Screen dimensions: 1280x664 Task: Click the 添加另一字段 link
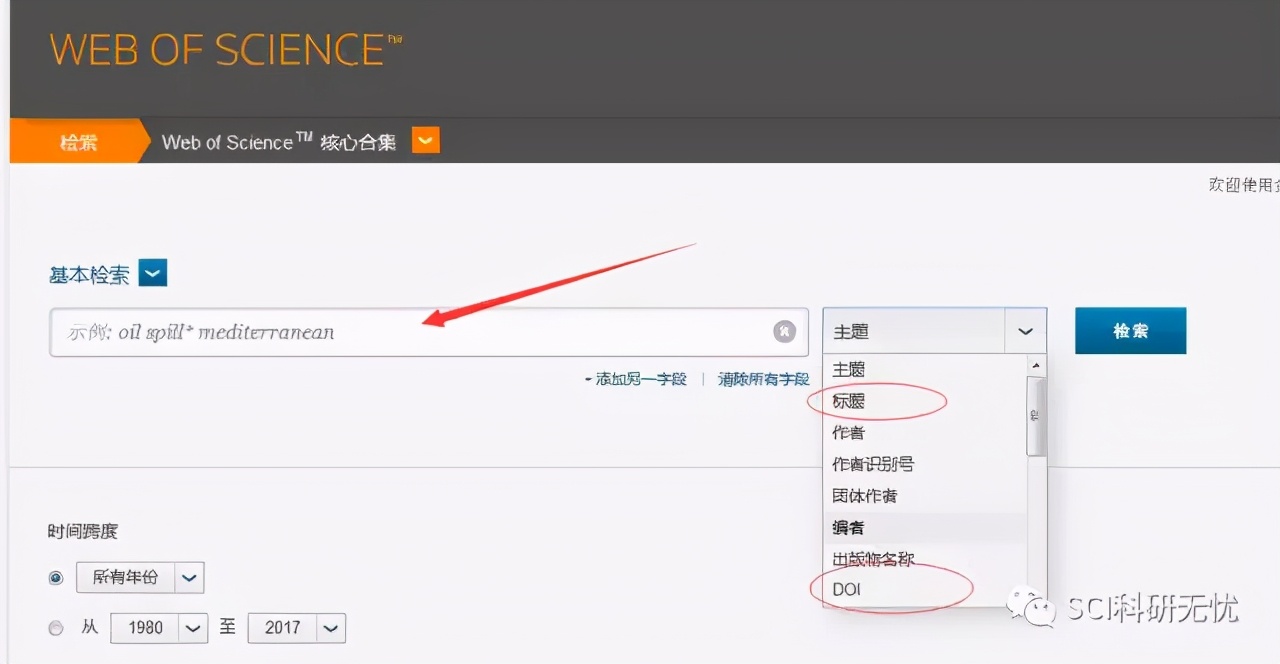[x=640, y=379]
